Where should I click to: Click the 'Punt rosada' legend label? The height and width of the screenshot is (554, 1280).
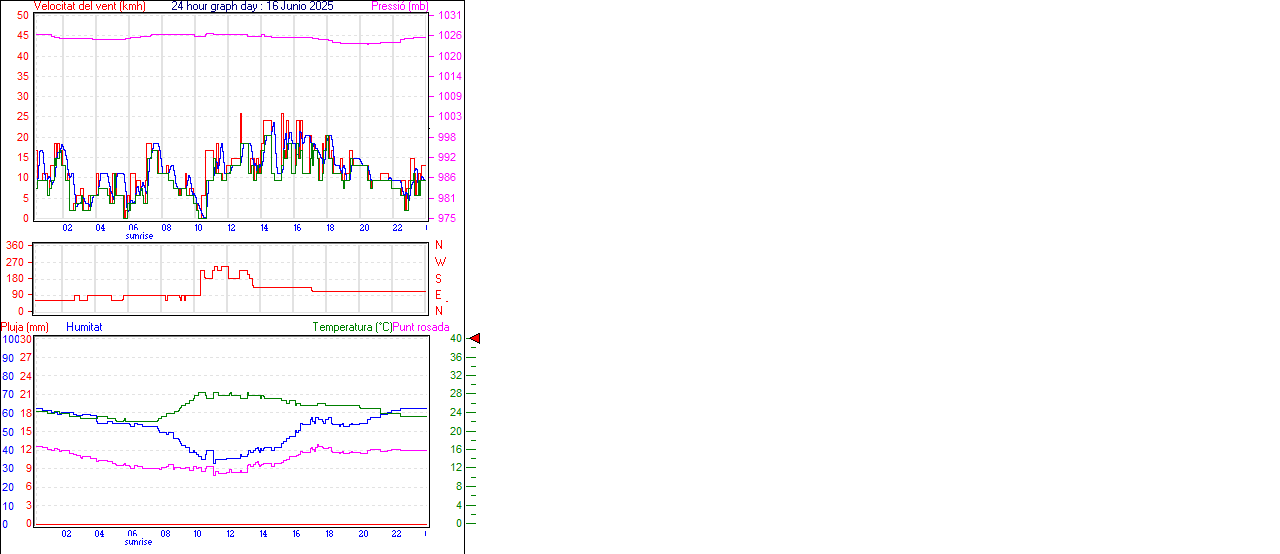(421, 327)
